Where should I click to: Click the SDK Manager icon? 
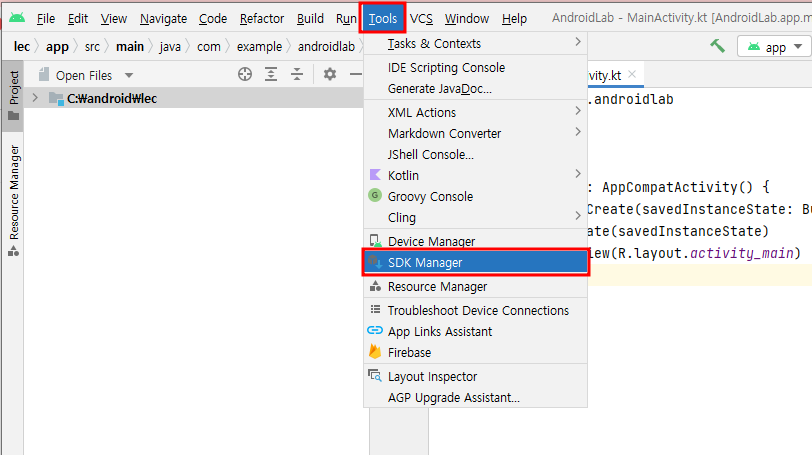coord(375,262)
